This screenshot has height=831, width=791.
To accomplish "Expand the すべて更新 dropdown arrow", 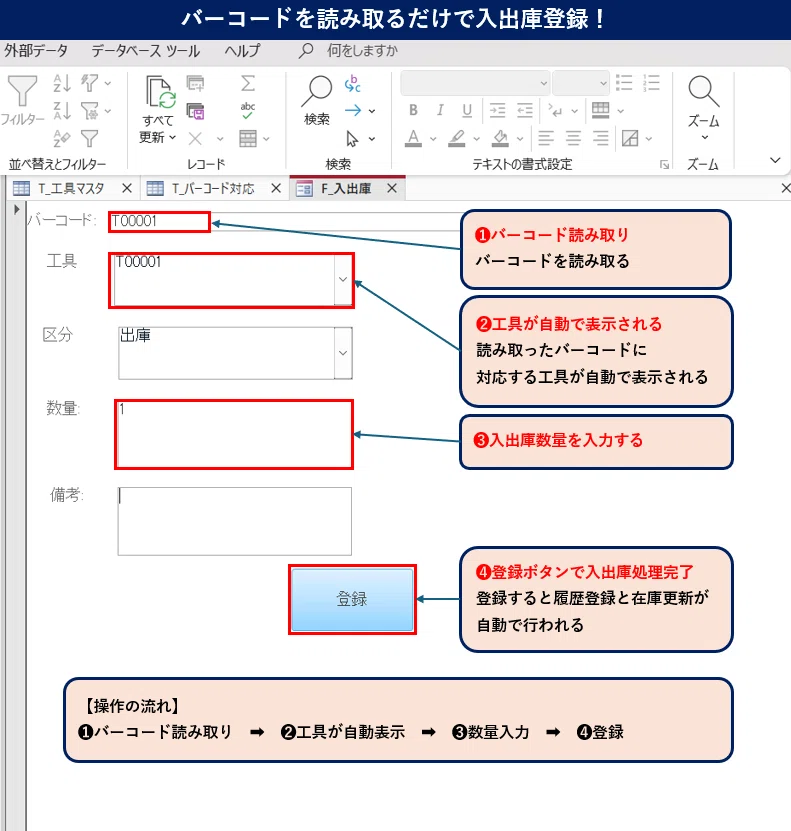I will tap(173, 137).
